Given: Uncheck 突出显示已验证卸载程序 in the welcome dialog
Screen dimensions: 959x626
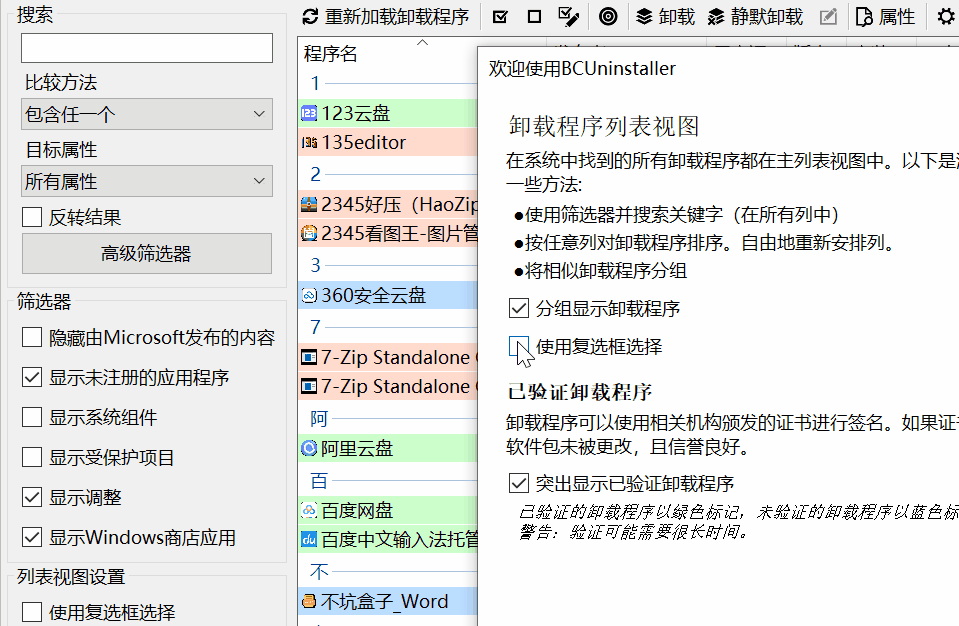Looking at the screenshot, I should [x=519, y=483].
